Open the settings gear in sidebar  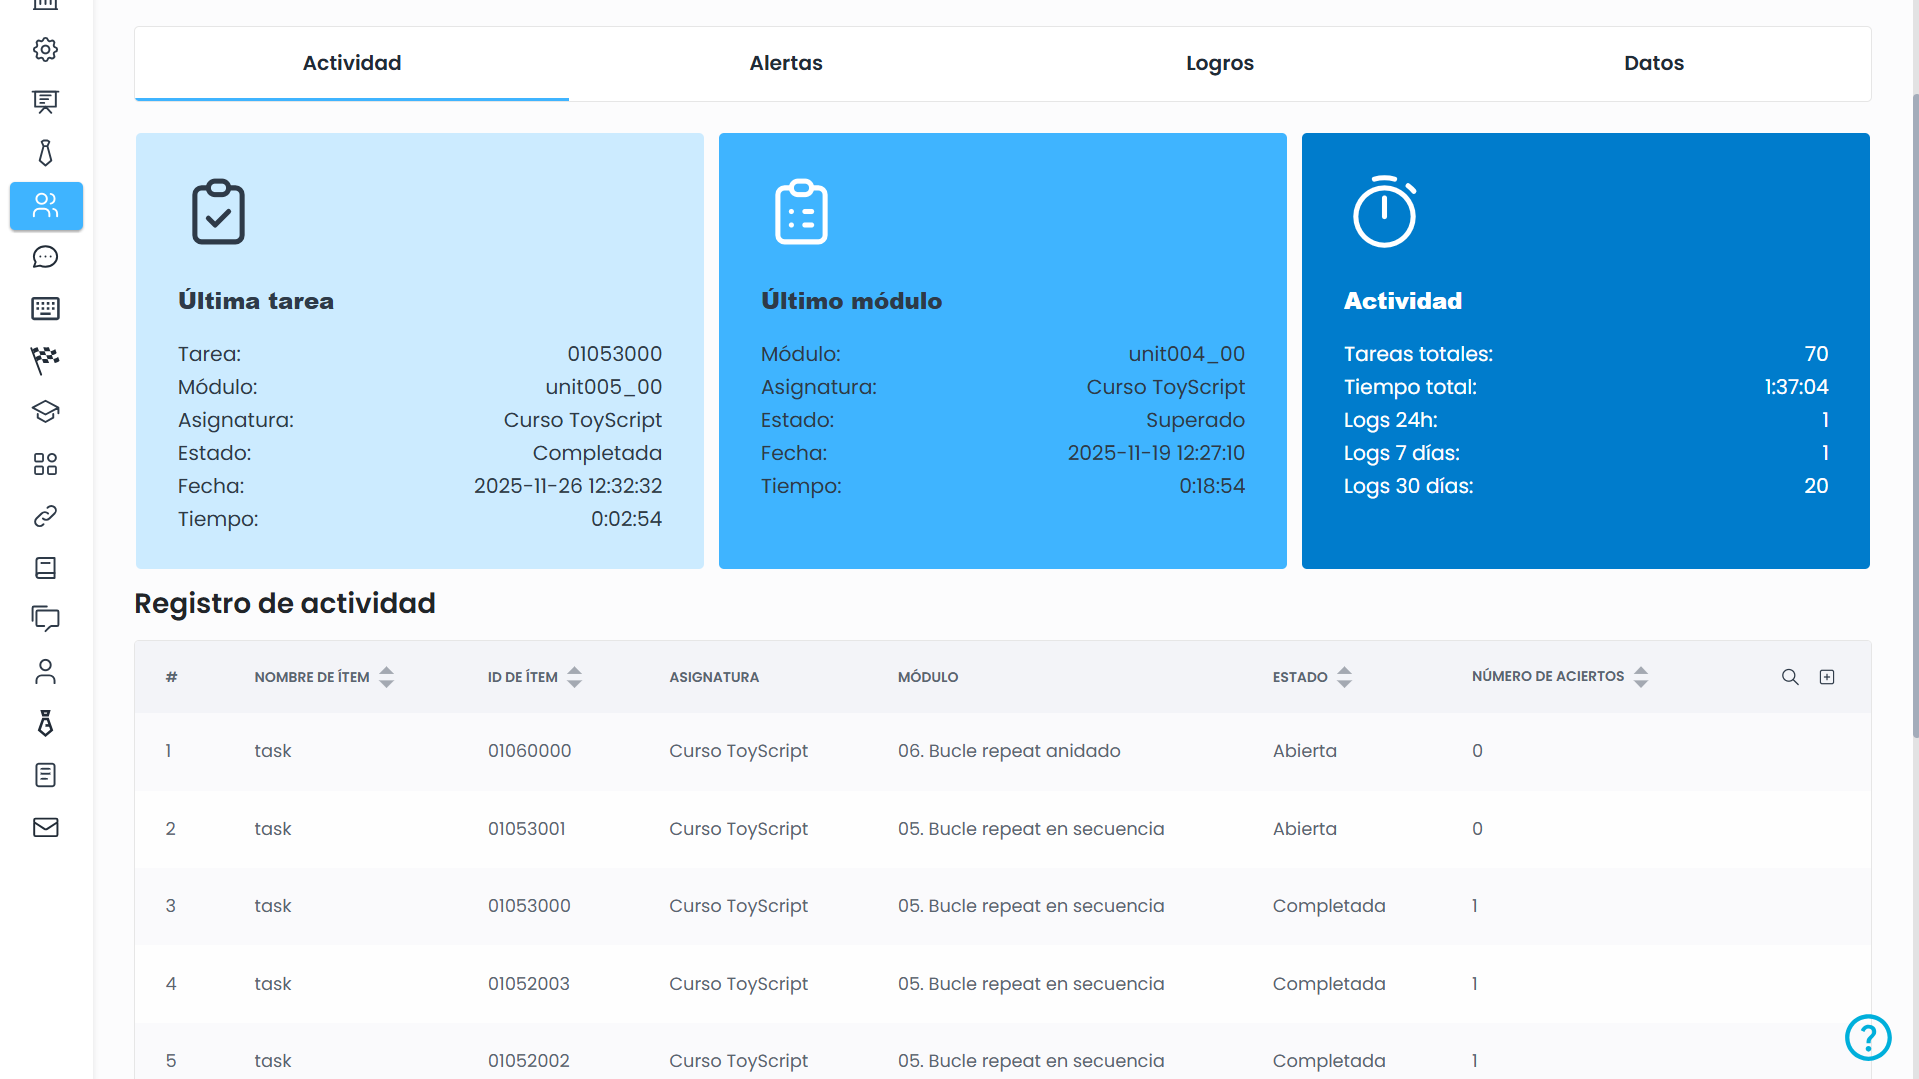coord(46,50)
